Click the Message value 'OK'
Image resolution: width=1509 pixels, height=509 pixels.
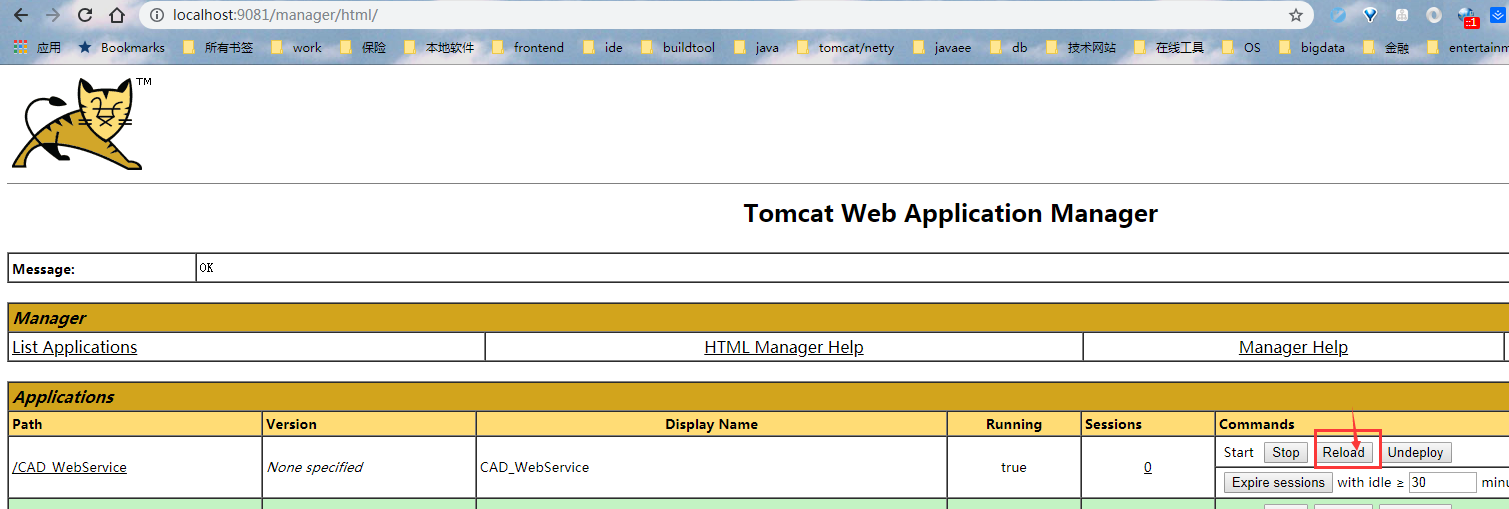pos(206,268)
